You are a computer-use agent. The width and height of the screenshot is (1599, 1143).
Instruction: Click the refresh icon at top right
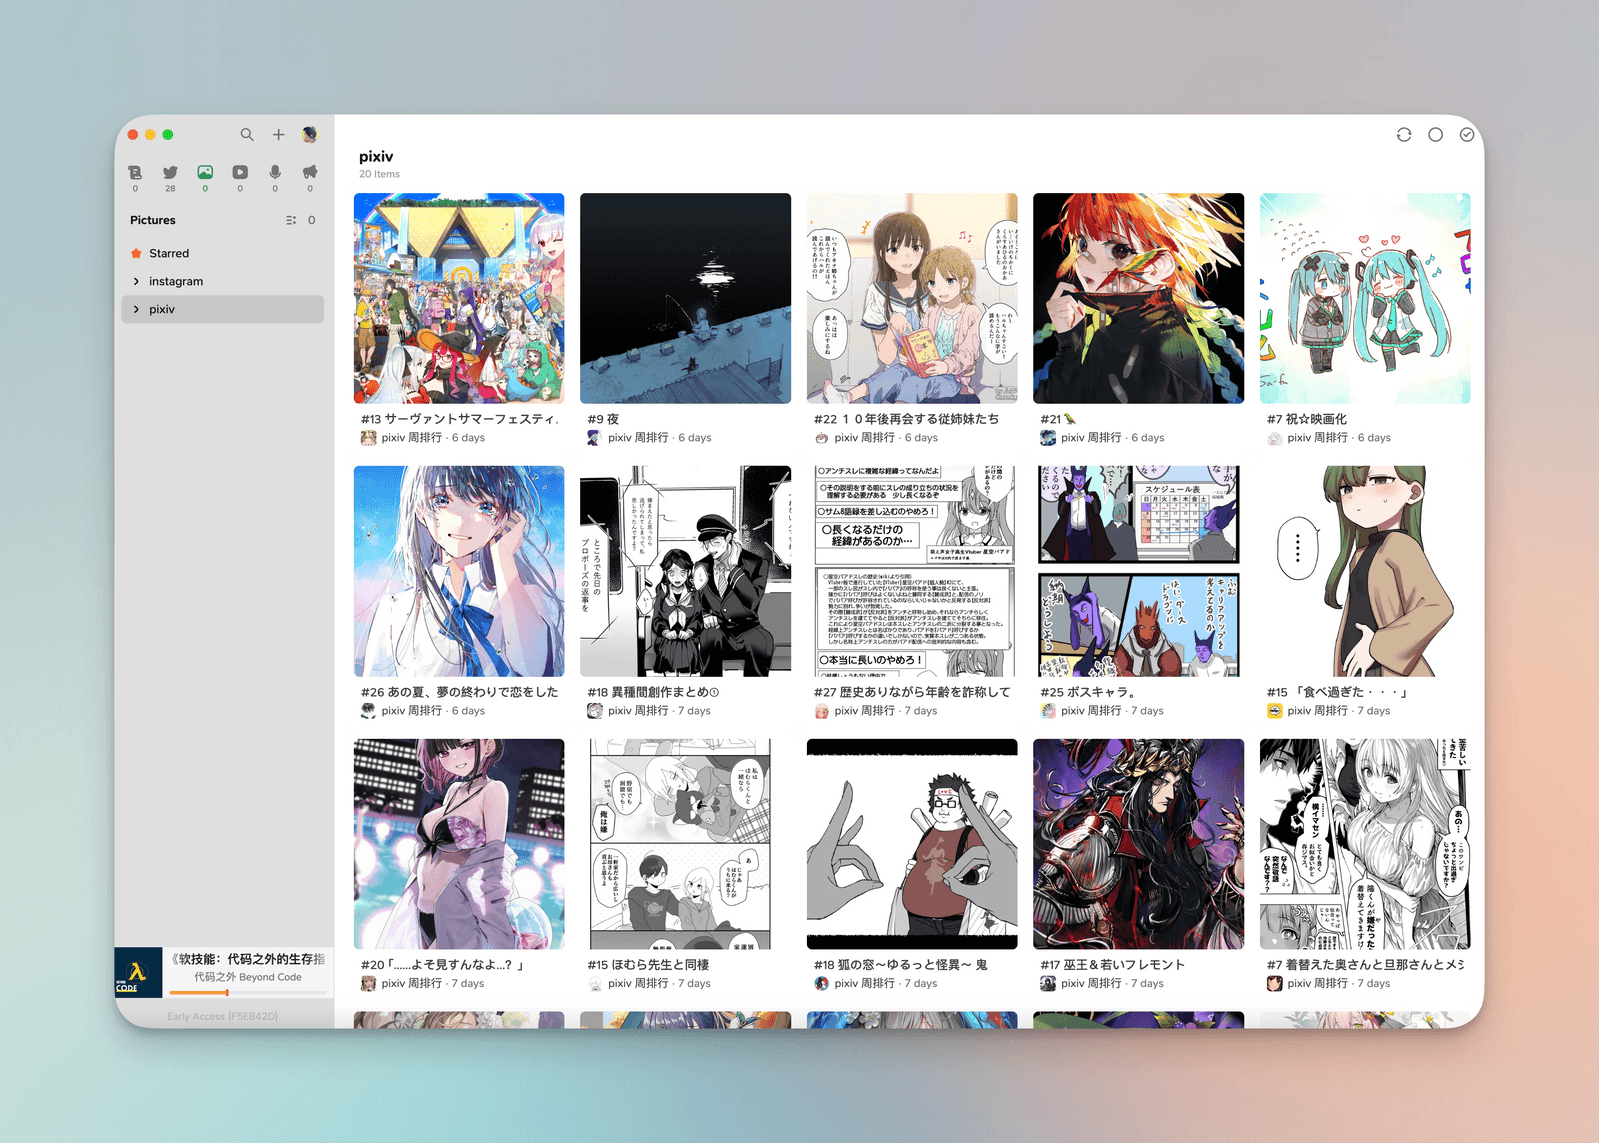(x=1404, y=134)
